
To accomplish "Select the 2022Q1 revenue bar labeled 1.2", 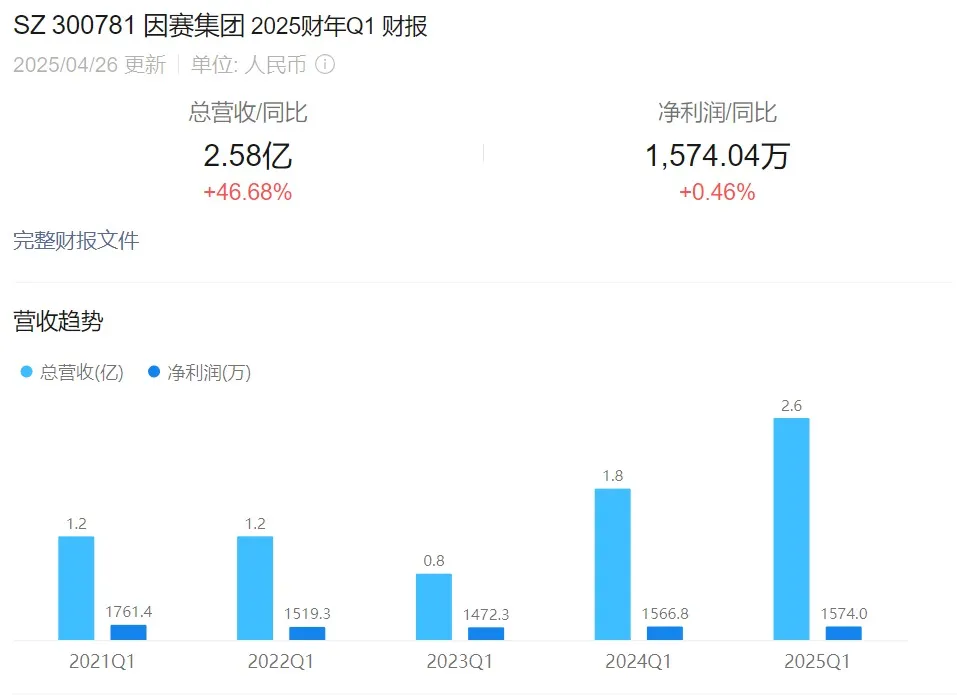I will [x=255, y=588].
